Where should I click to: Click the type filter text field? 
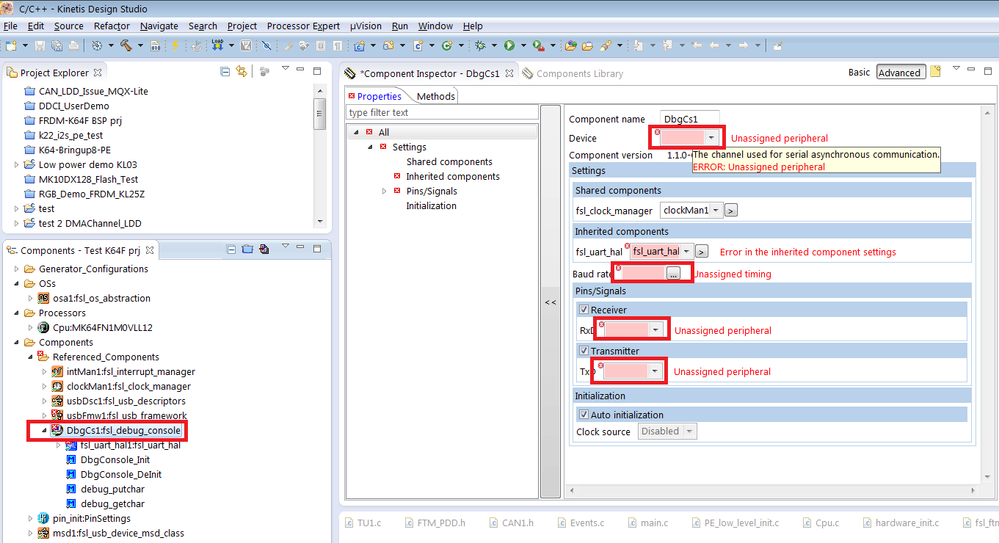point(442,113)
